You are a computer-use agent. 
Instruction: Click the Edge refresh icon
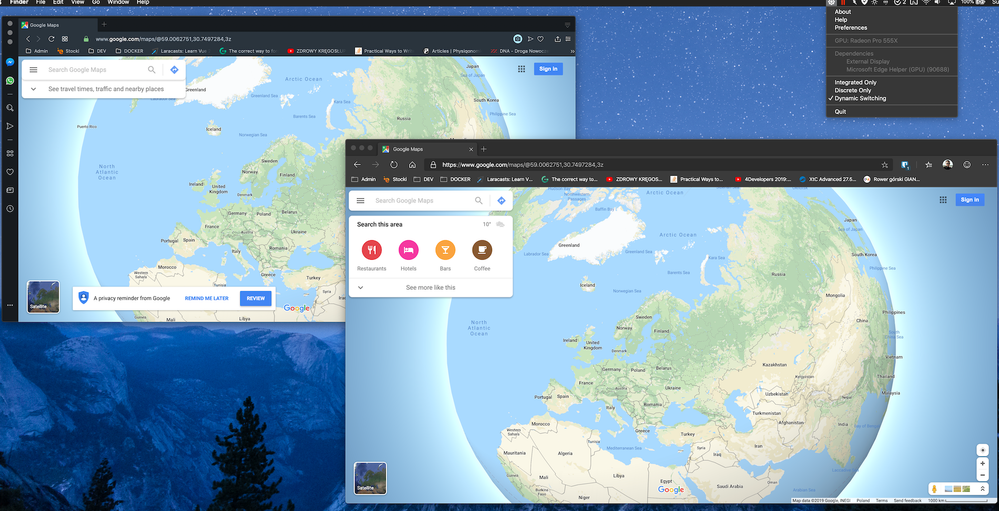394,164
